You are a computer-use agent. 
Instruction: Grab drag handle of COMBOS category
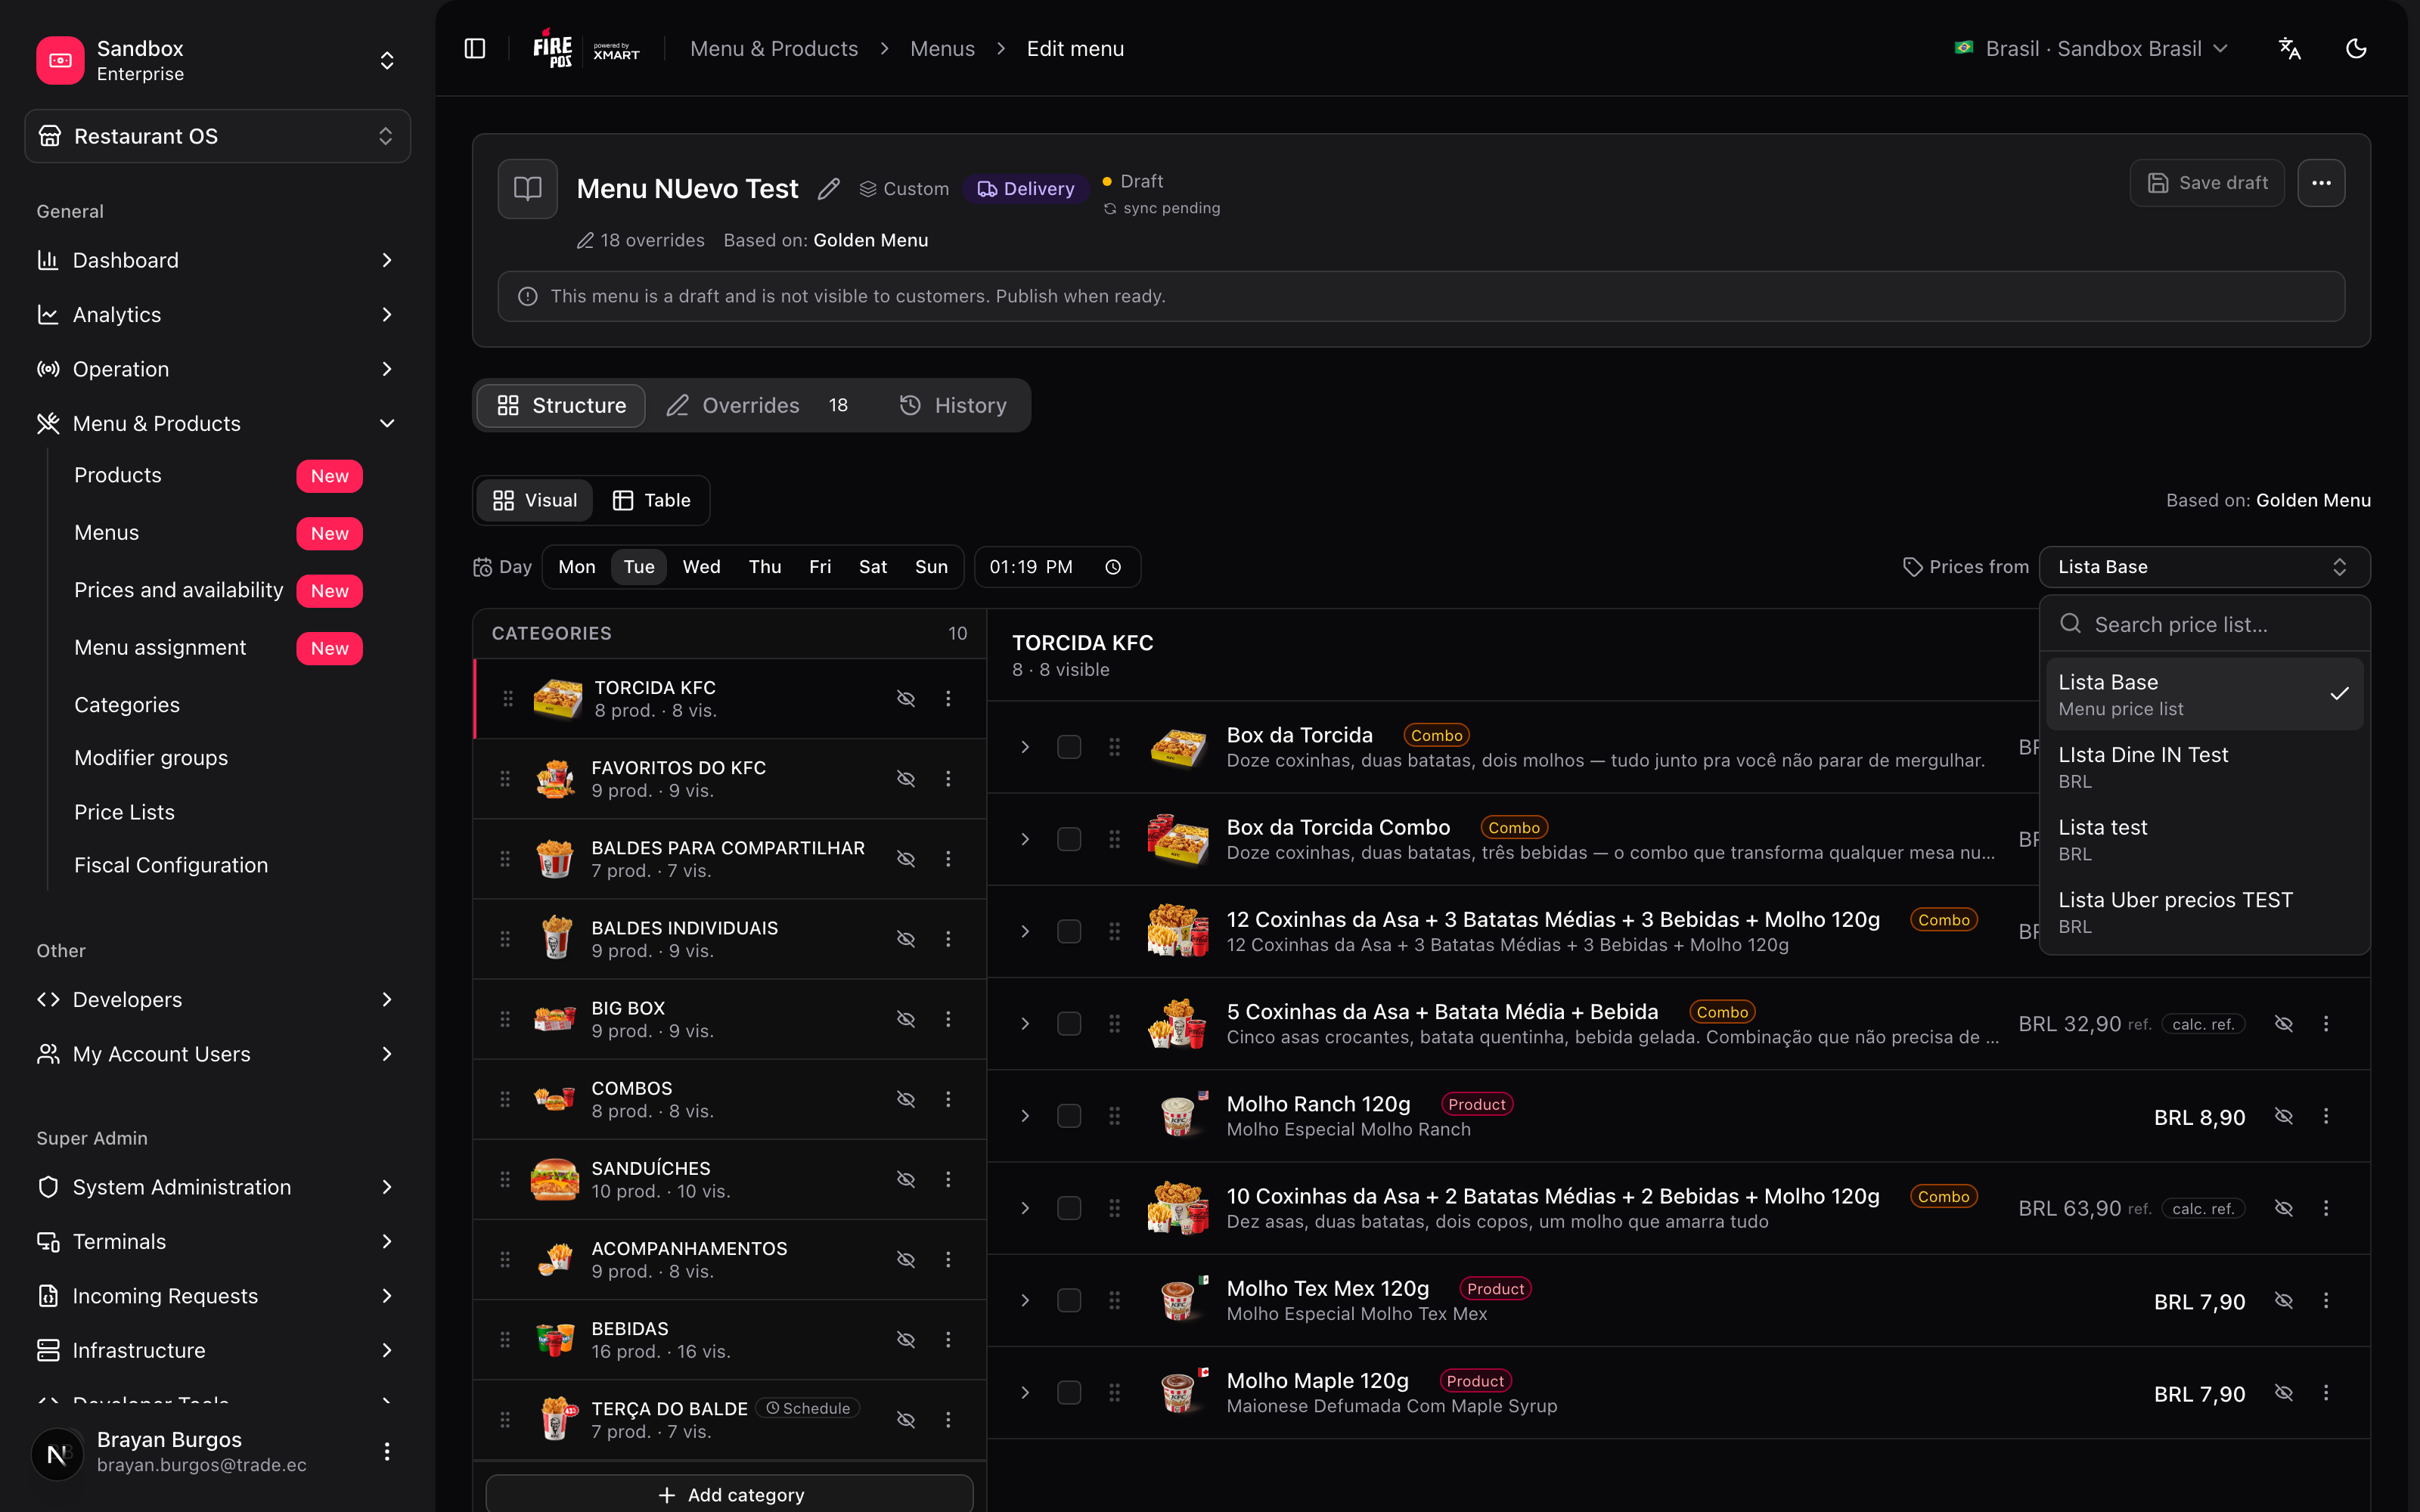(x=505, y=1099)
